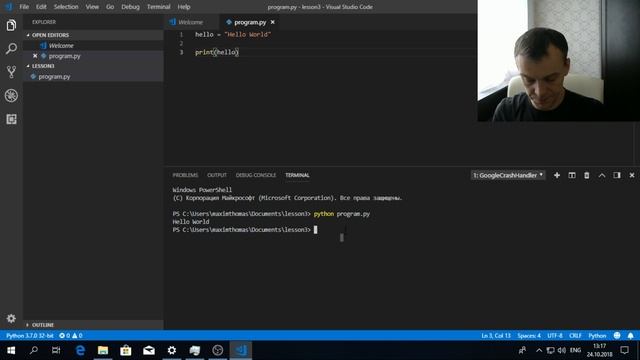Open Task View on taskbar
Screen dimensions: 640x360
[x=56, y=350]
